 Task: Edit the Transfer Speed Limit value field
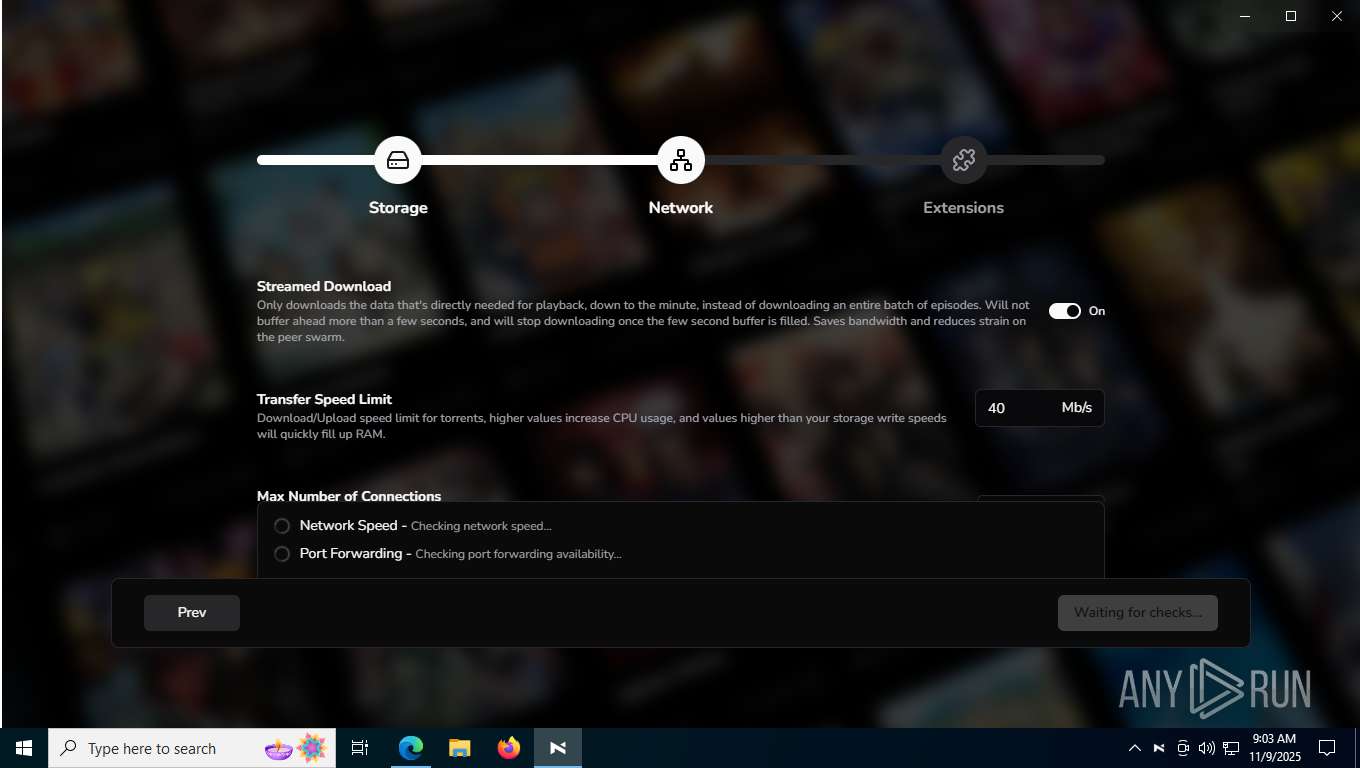(1040, 408)
